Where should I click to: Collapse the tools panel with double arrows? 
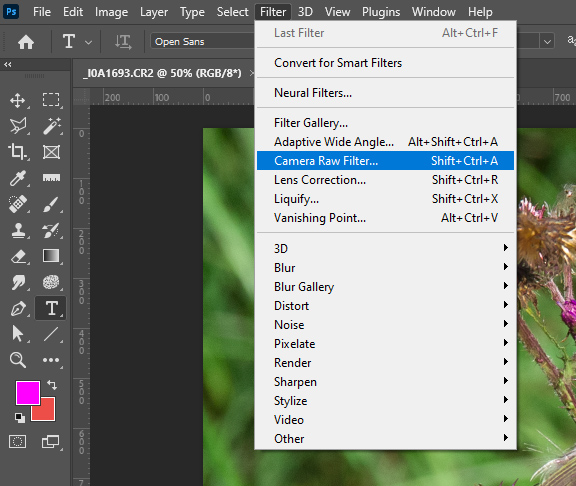point(8,65)
